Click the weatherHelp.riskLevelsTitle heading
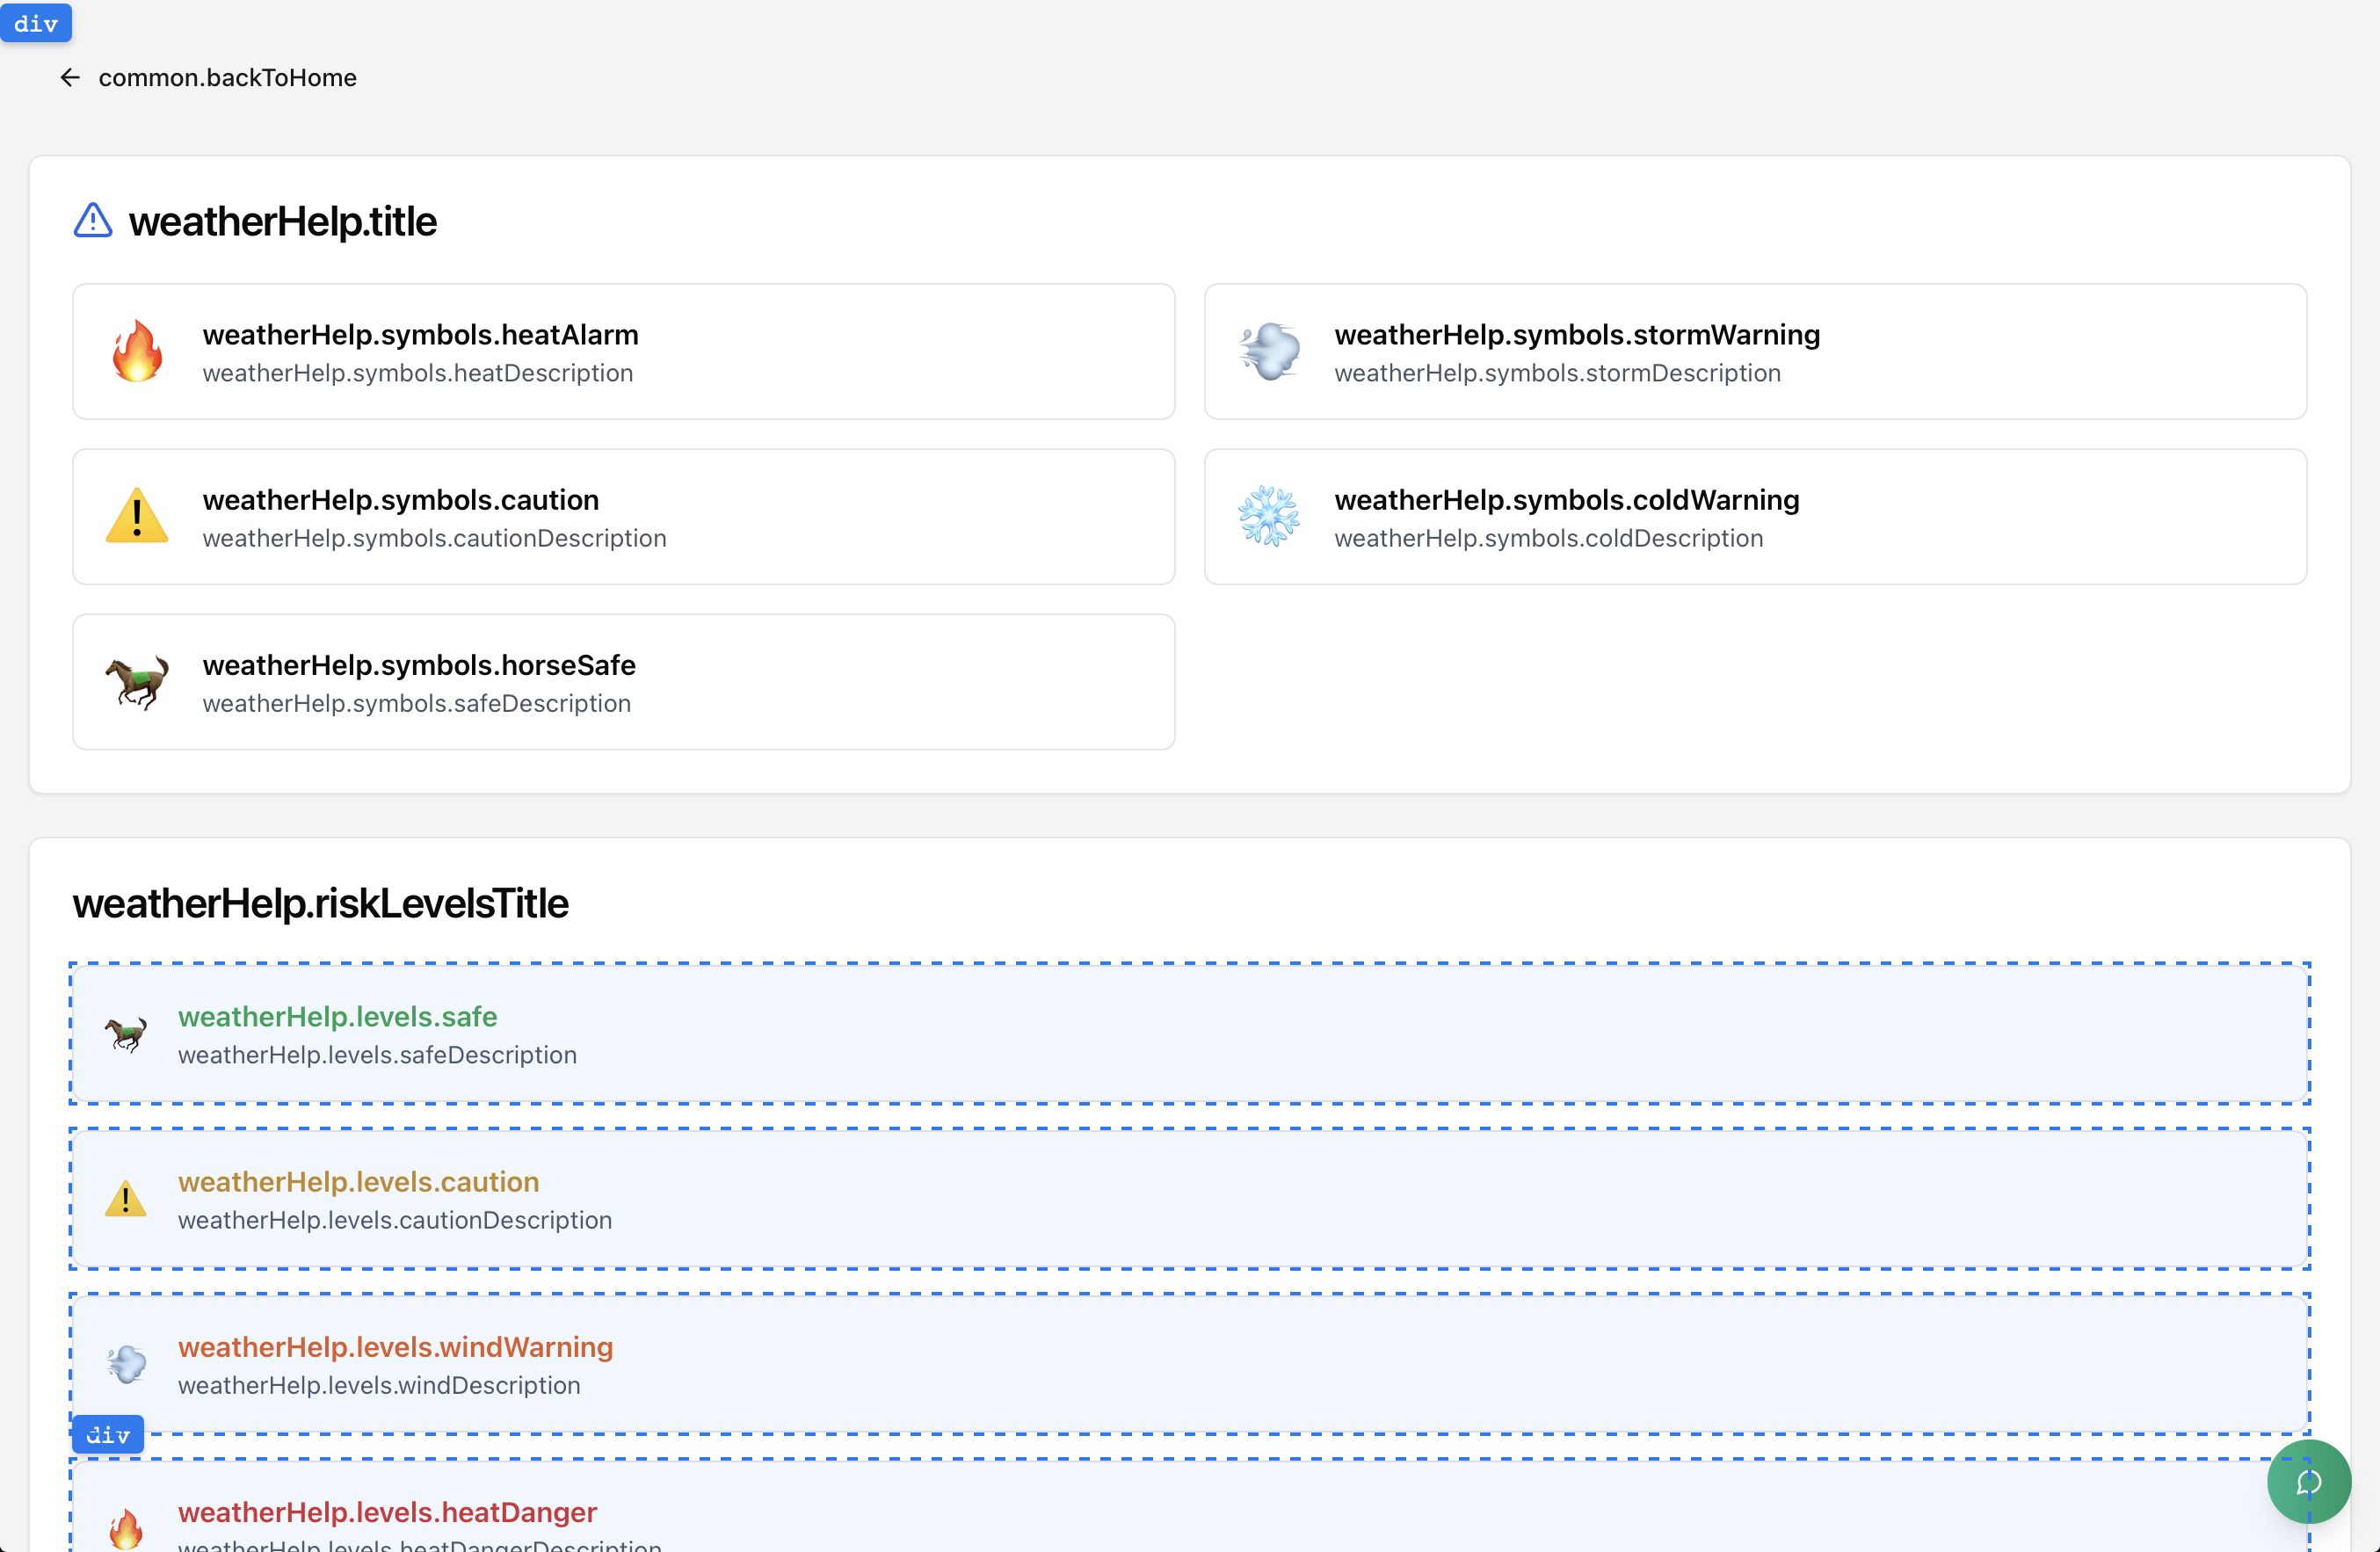Screen dimensions: 2380x1552 pos(320,903)
